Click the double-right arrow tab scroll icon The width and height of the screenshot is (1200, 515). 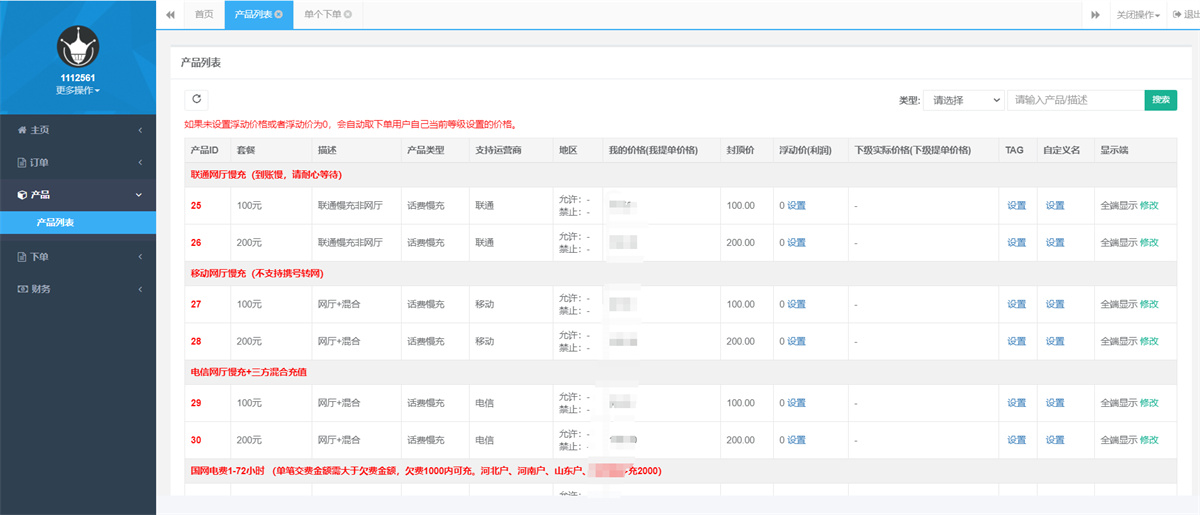click(1095, 14)
